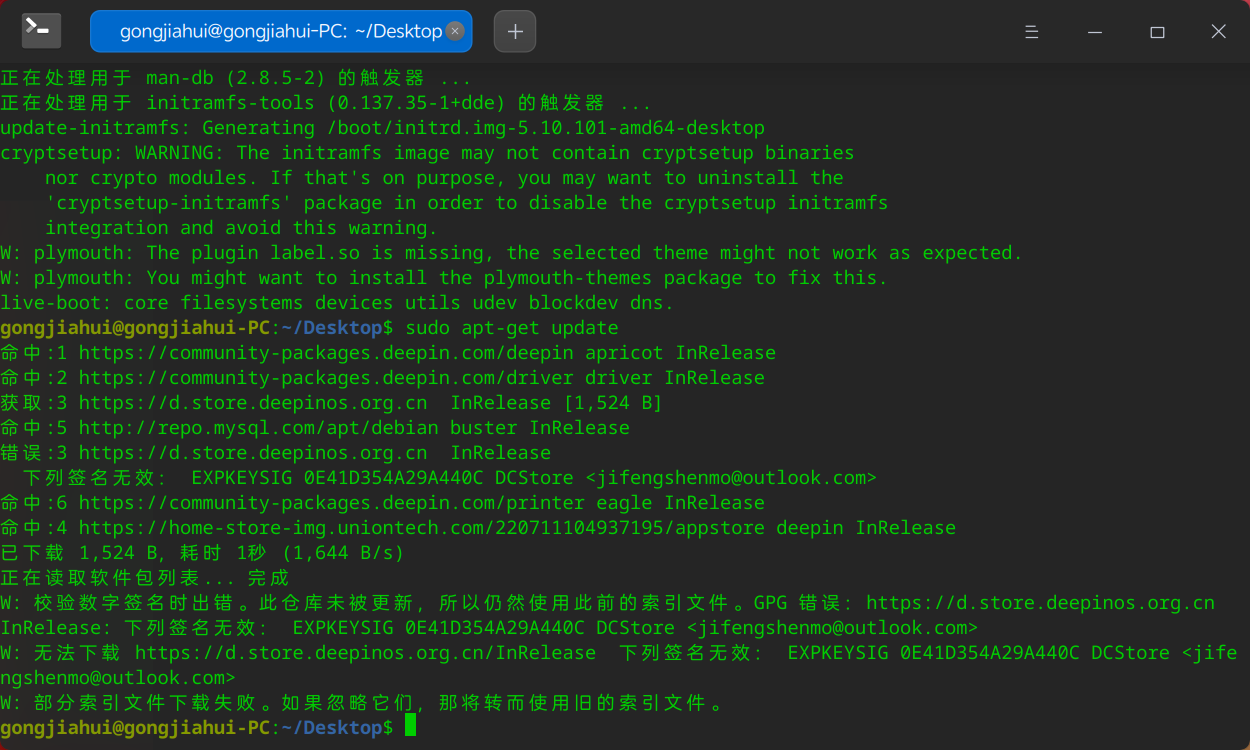This screenshot has width=1250, height=750.
Task: Open the terminal's hamburger menu
Action: [x=1031, y=31]
